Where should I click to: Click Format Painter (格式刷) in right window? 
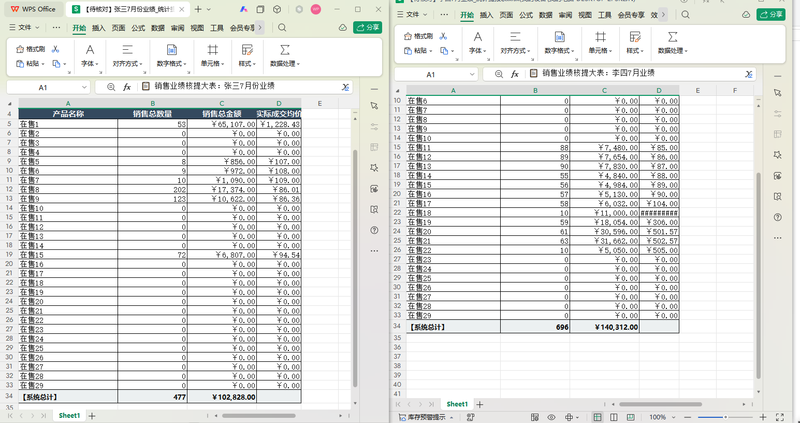[418, 36]
